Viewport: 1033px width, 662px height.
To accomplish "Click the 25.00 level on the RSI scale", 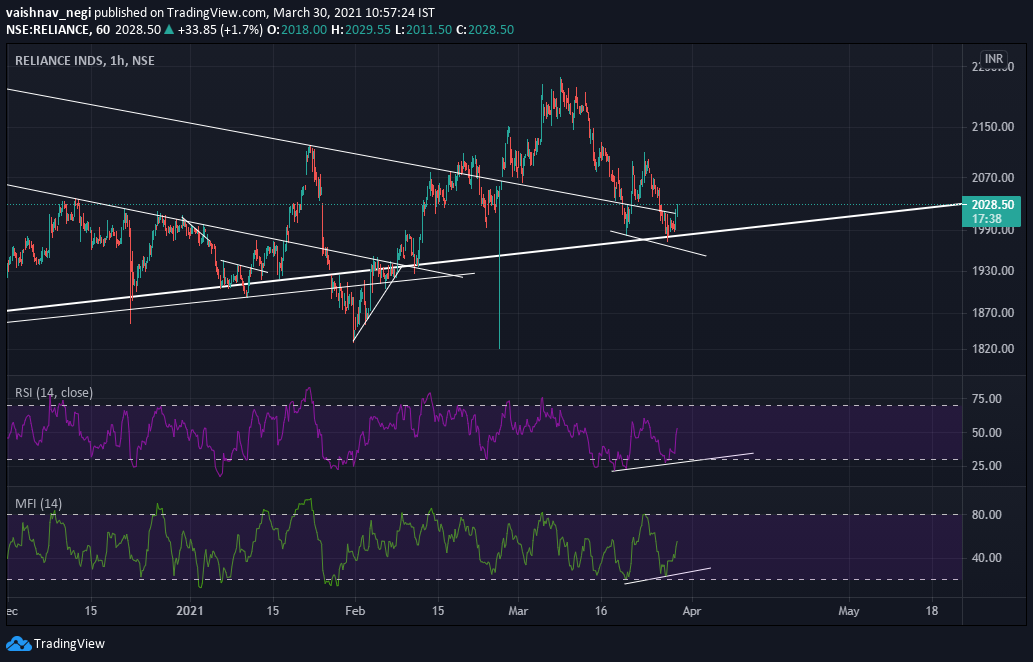I will [987, 466].
